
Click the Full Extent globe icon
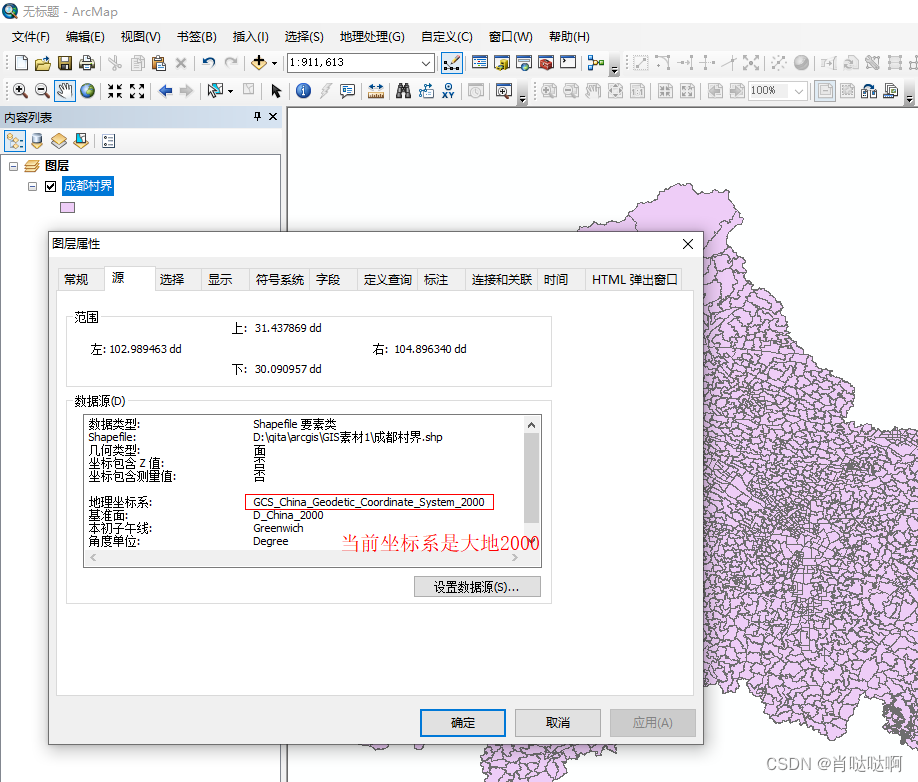(x=88, y=91)
